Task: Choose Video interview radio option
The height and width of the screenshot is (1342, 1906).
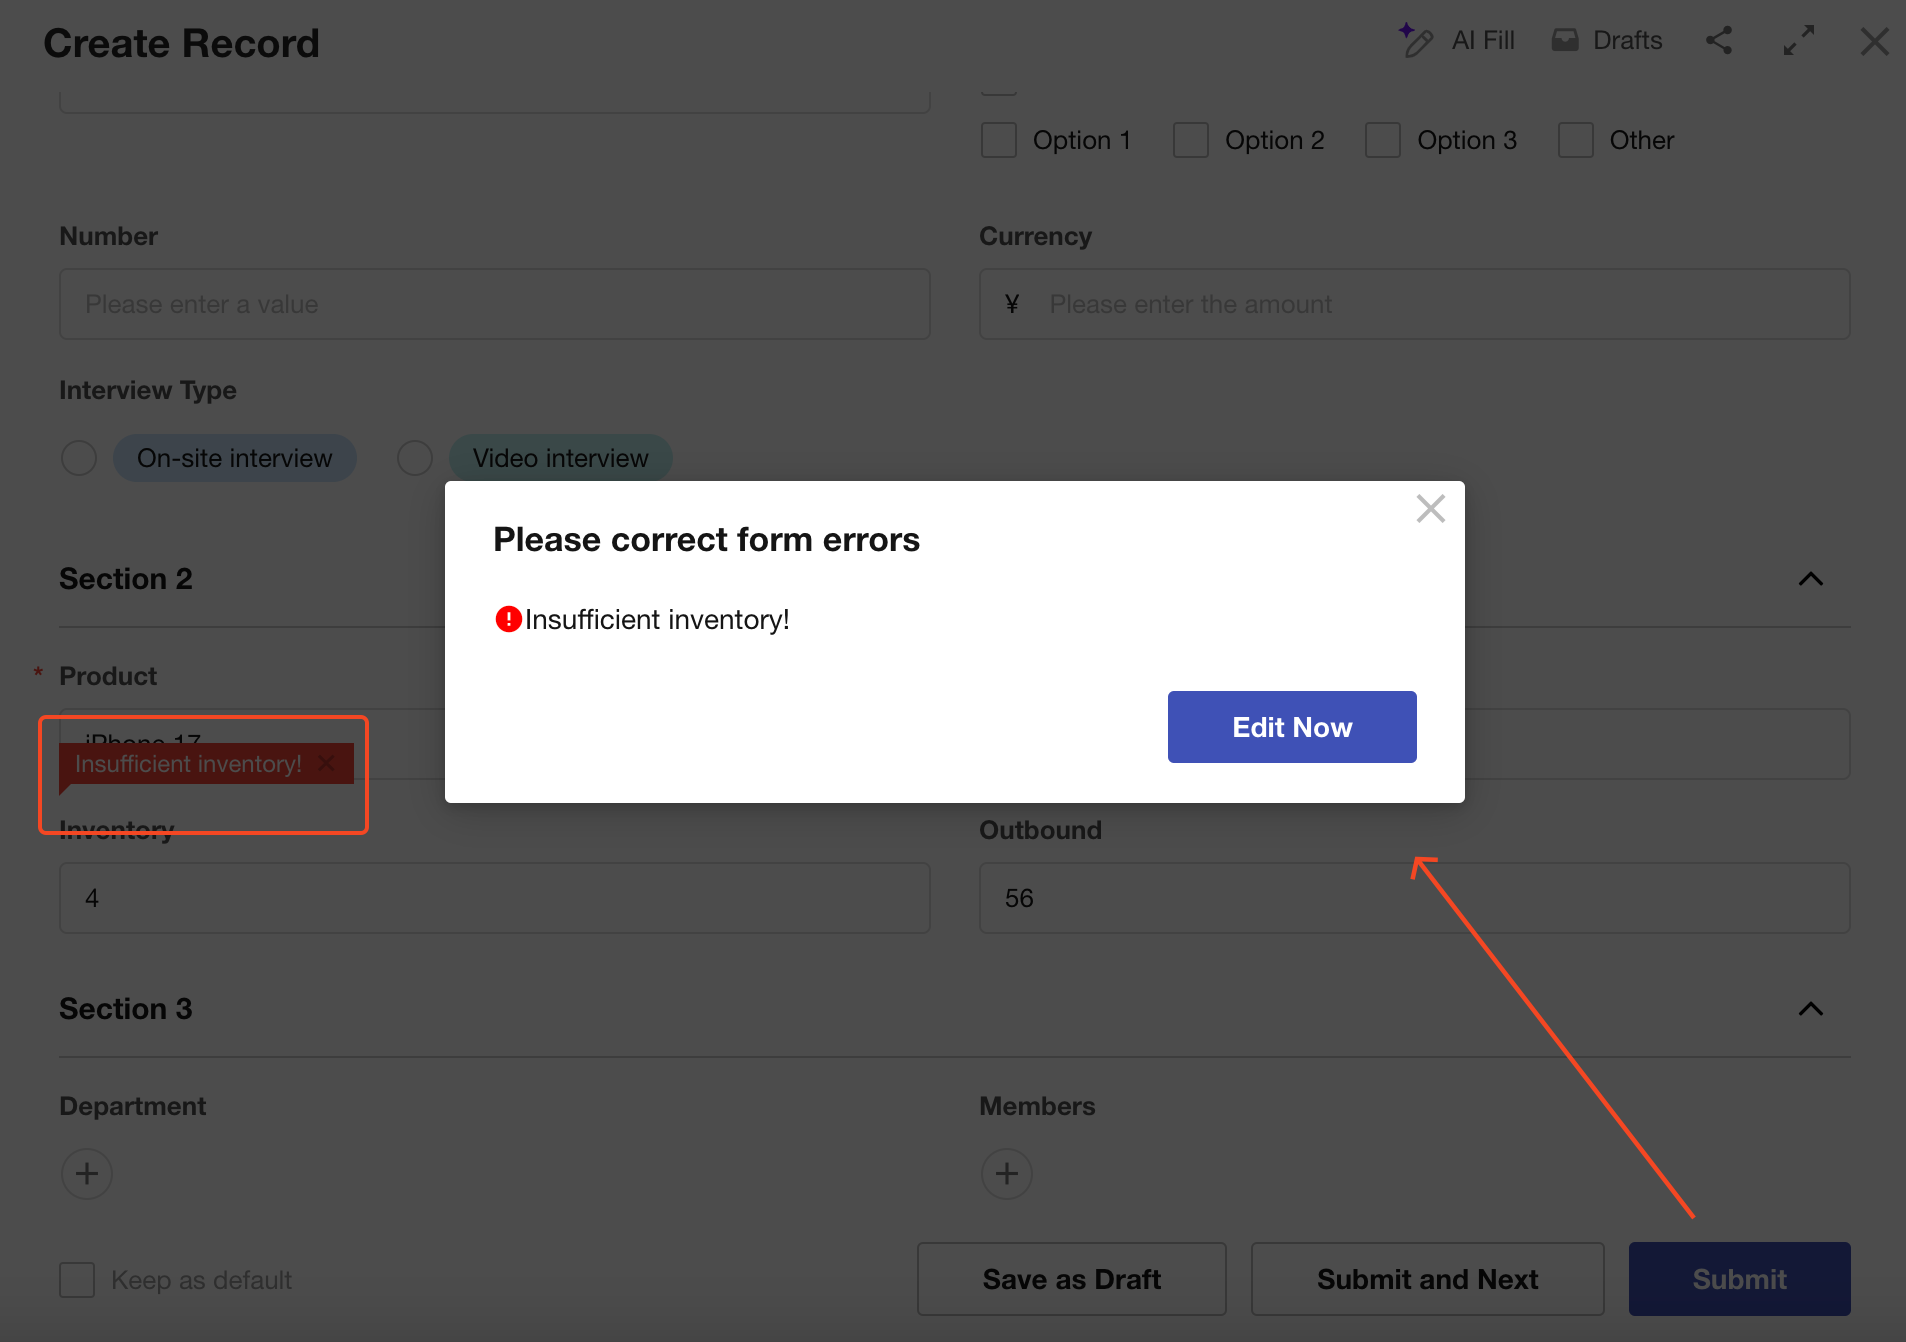Action: pyautogui.click(x=415, y=458)
